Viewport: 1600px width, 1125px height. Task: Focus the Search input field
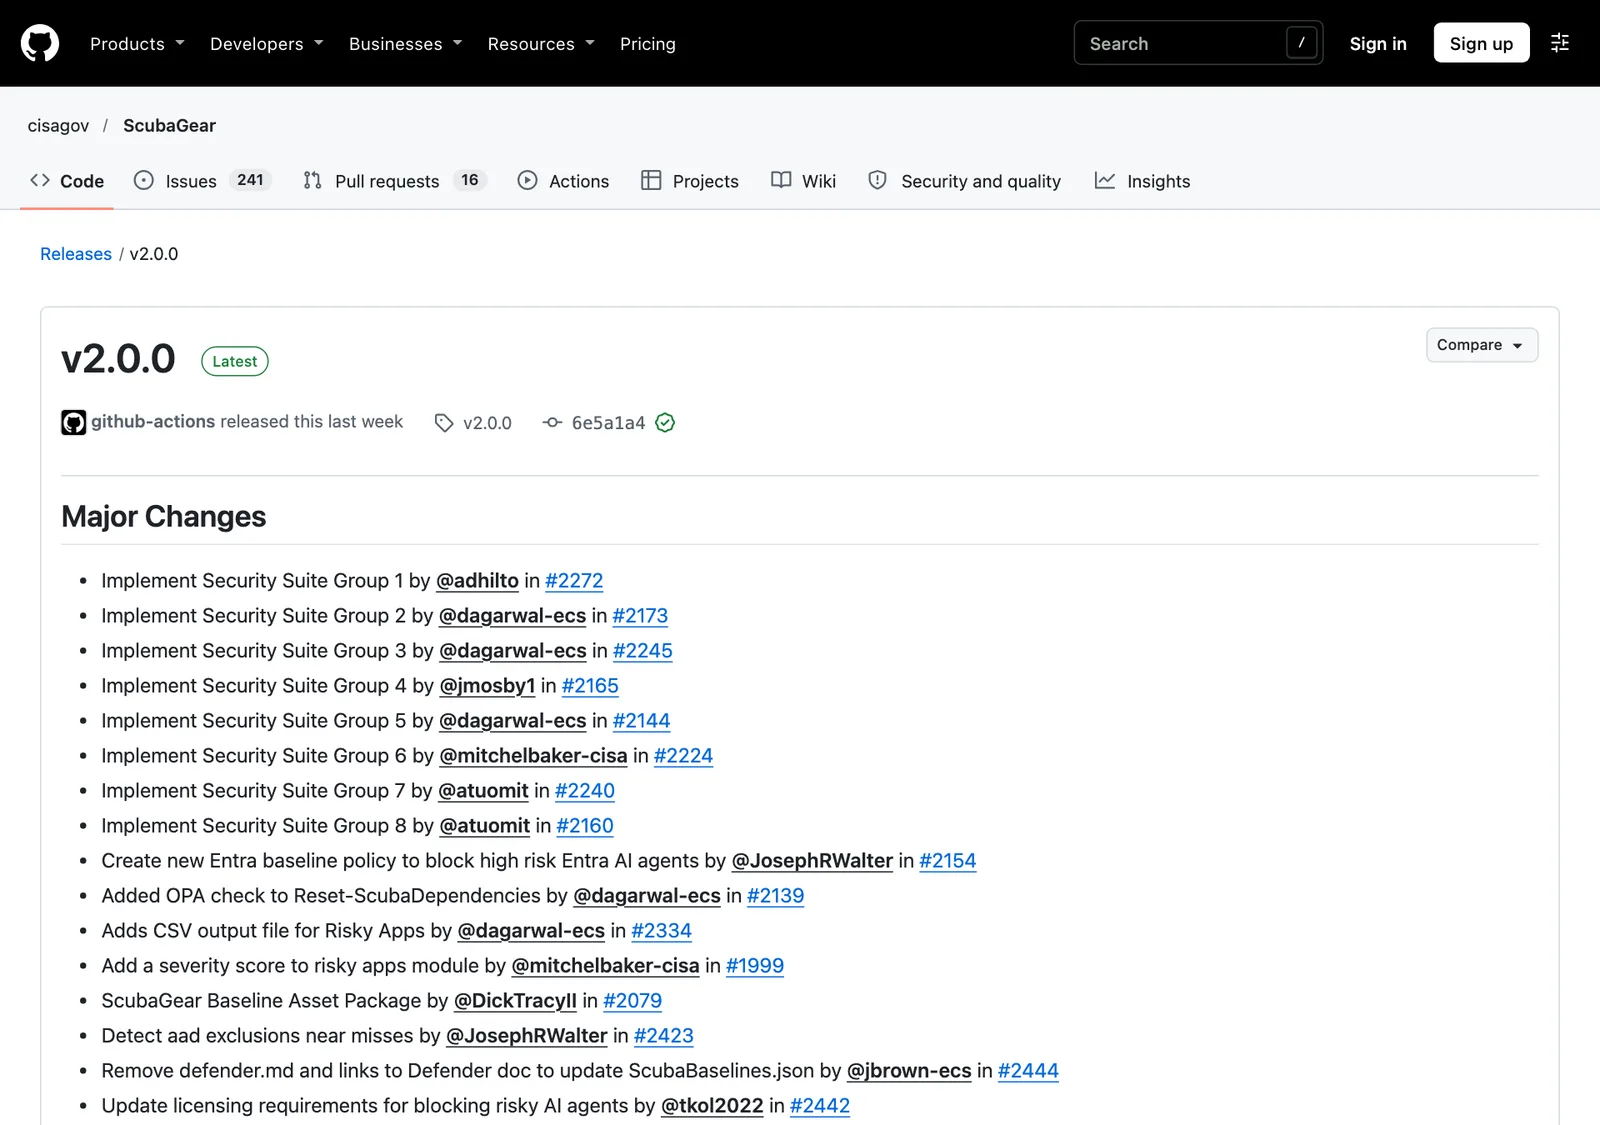click(x=1198, y=43)
